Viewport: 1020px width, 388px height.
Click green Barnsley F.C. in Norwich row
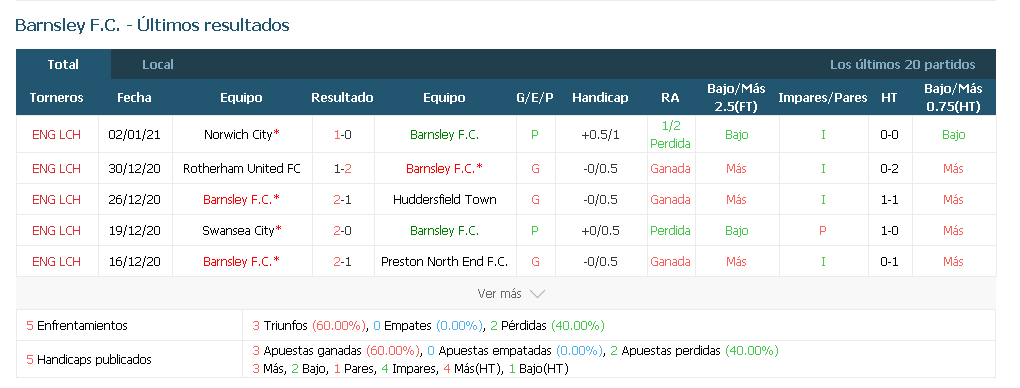[444, 135]
